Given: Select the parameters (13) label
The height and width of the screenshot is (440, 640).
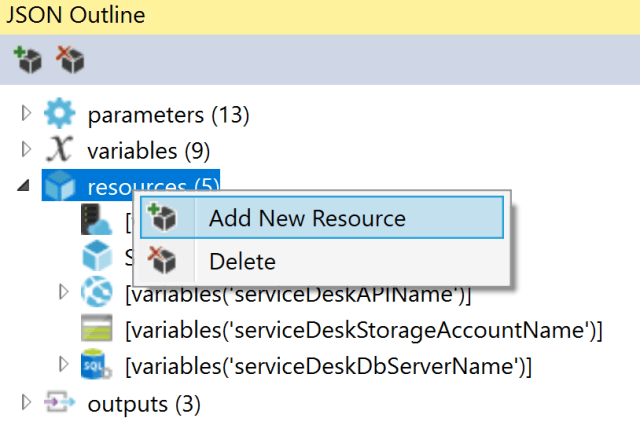Looking at the screenshot, I should [168, 115].
